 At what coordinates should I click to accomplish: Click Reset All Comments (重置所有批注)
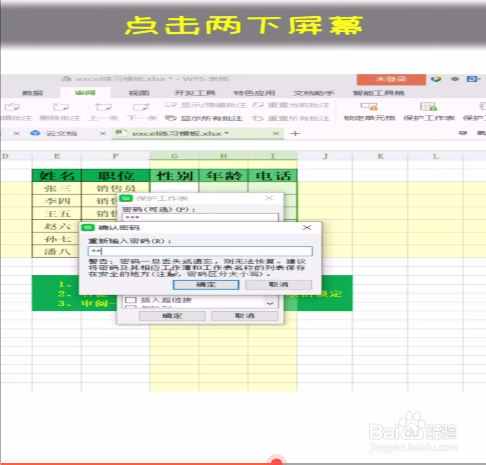click(x=291, y=118)
